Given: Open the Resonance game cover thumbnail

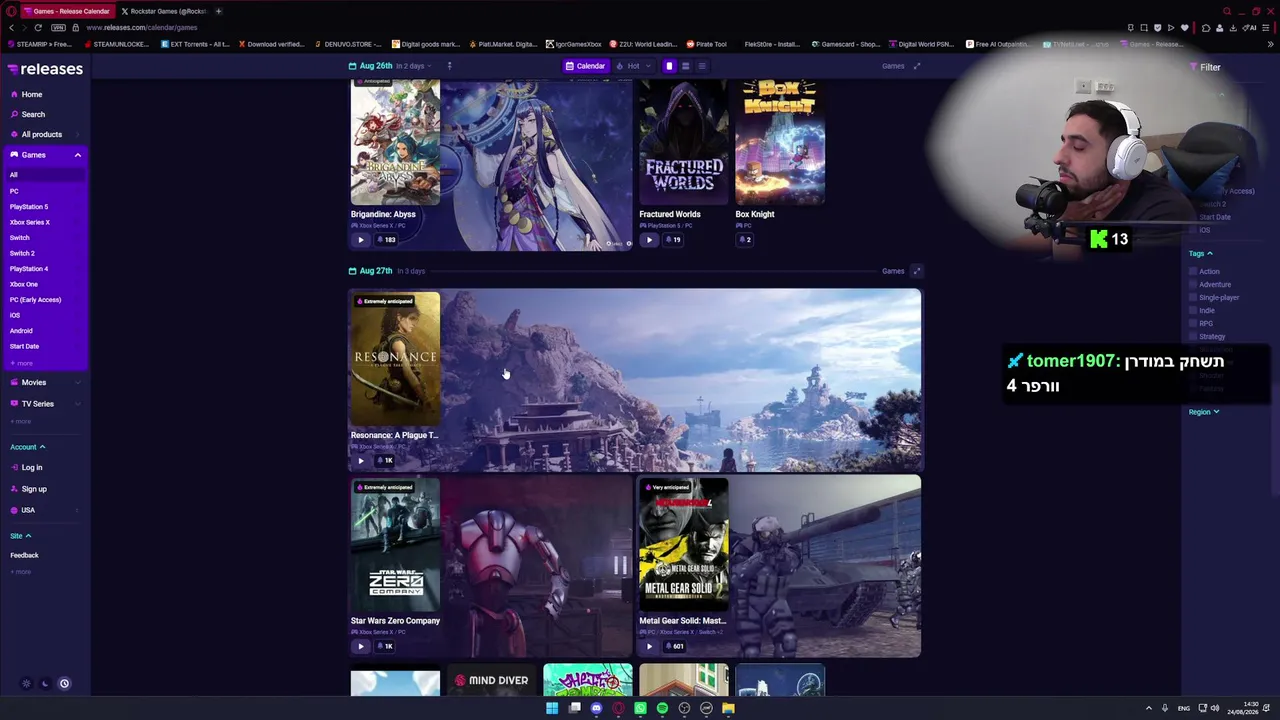Looking at the screenshot, I should (395, 359).
